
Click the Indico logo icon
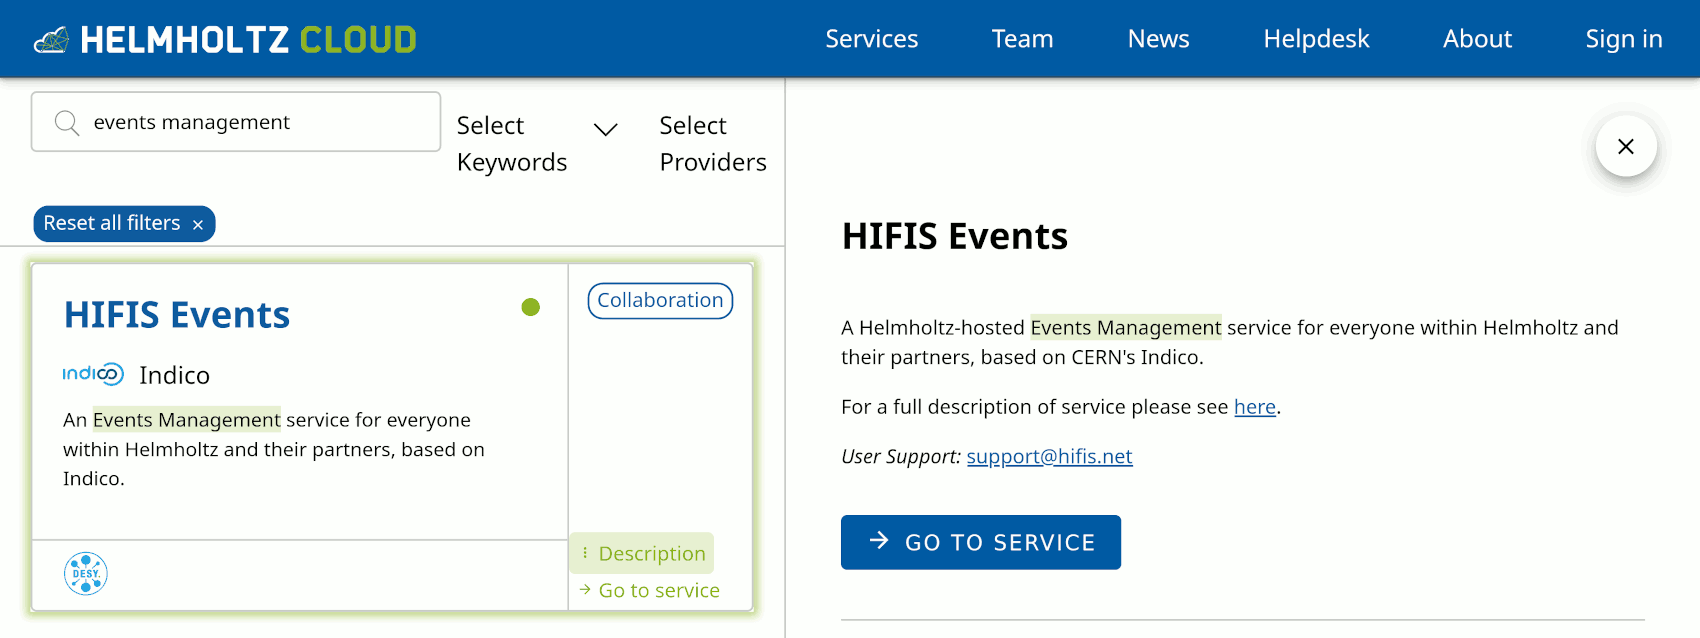(x=93, y=374)
